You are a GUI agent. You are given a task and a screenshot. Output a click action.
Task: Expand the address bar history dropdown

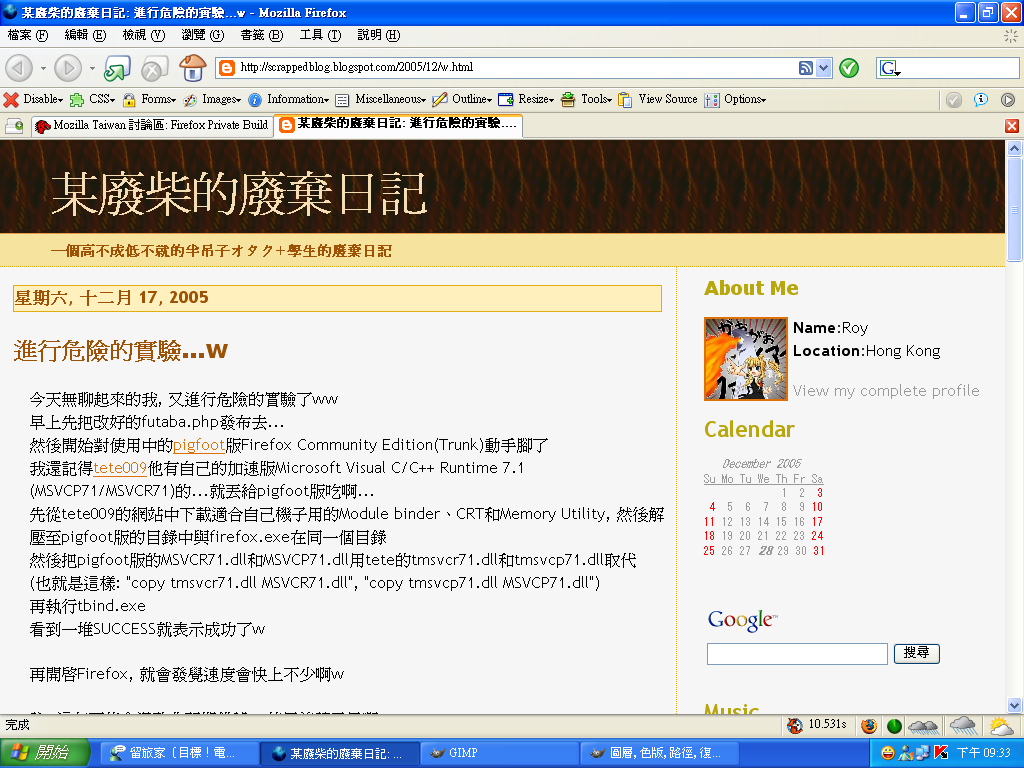coord(824,68)
